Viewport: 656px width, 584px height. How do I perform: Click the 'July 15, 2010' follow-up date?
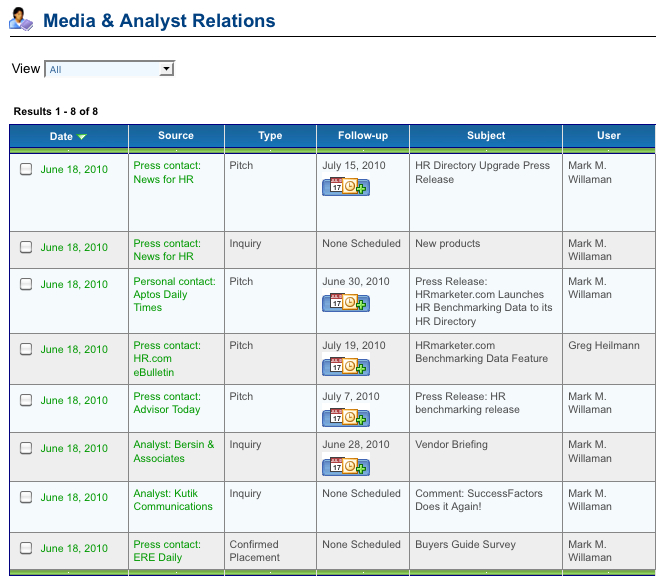point(354,166)
